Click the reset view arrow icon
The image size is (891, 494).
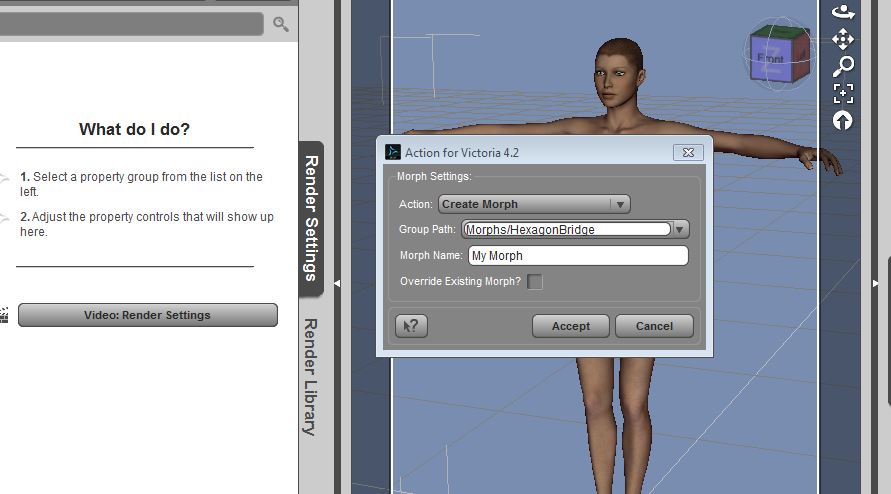click(x=843, y=121)
